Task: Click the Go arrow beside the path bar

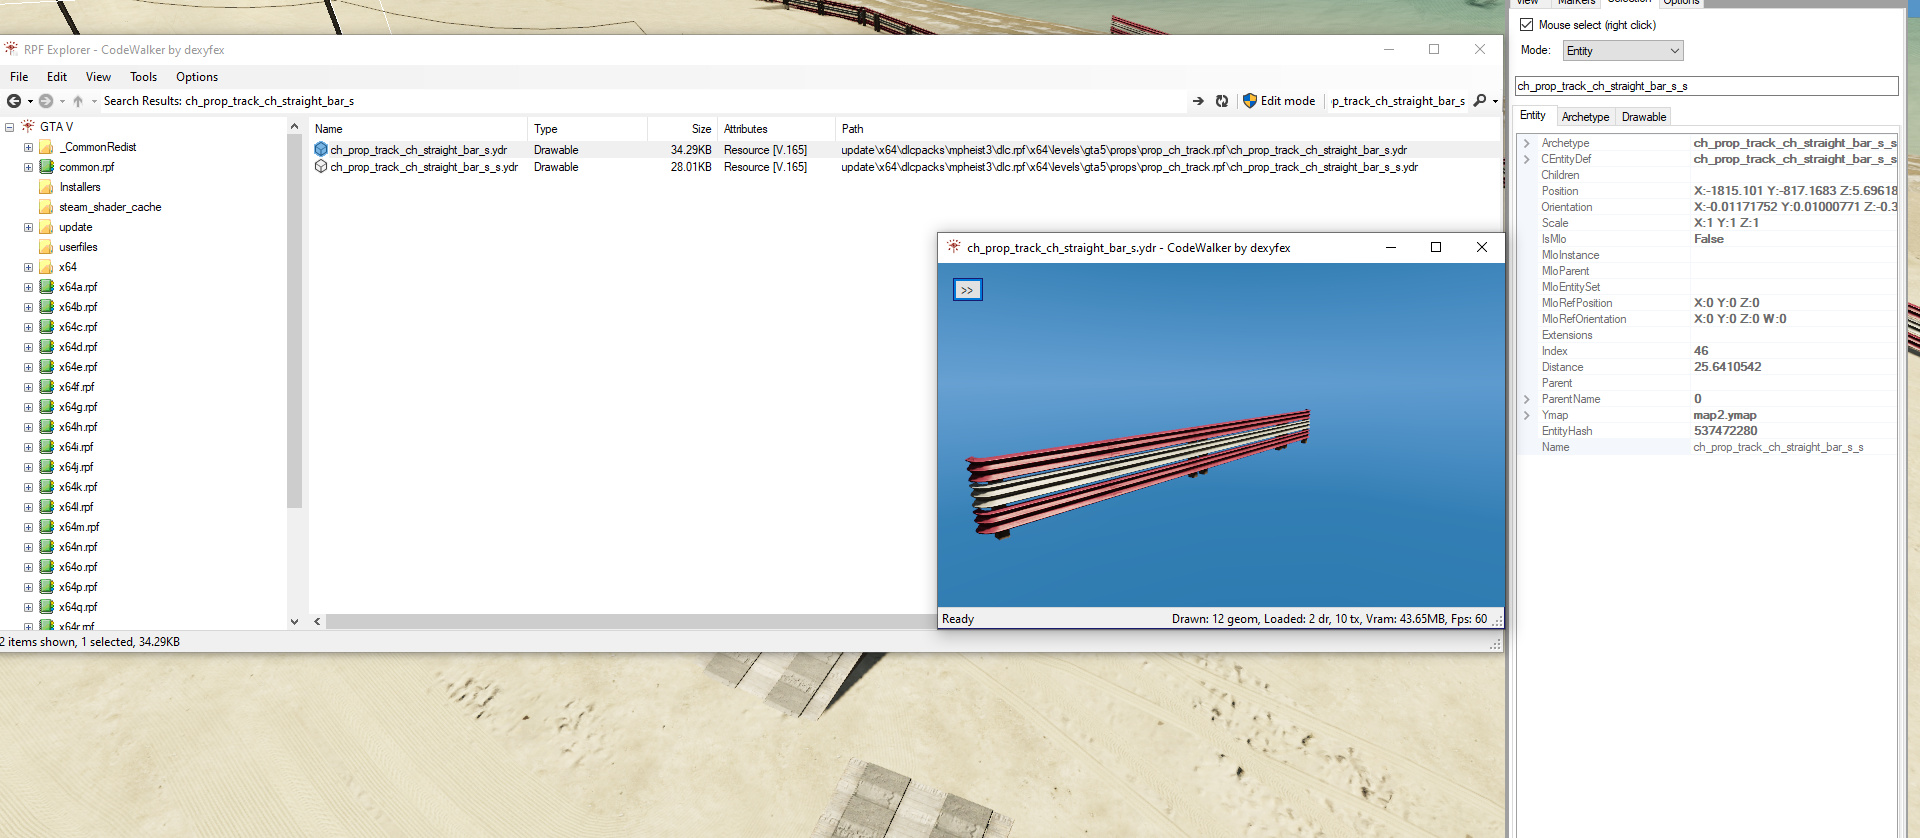Action: click(x=1198, y=101)
